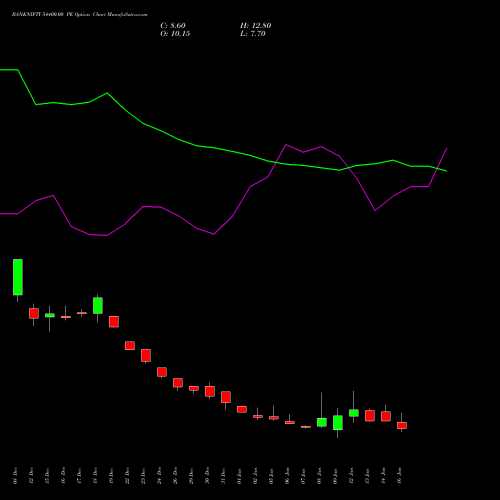500x500 pixels.
Task: Click the green candle on 18 Dec
Action: (x=98, y=305)
